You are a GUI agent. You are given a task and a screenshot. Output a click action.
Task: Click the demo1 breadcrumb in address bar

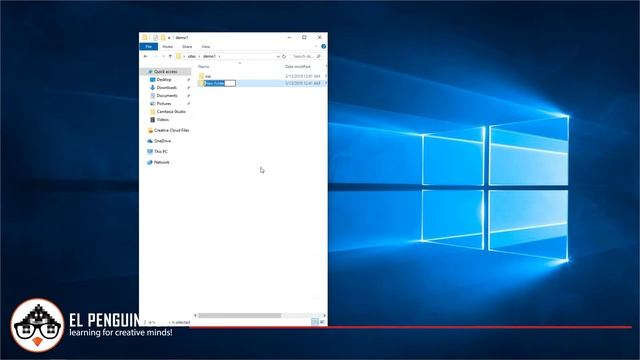tap(209, 56)
